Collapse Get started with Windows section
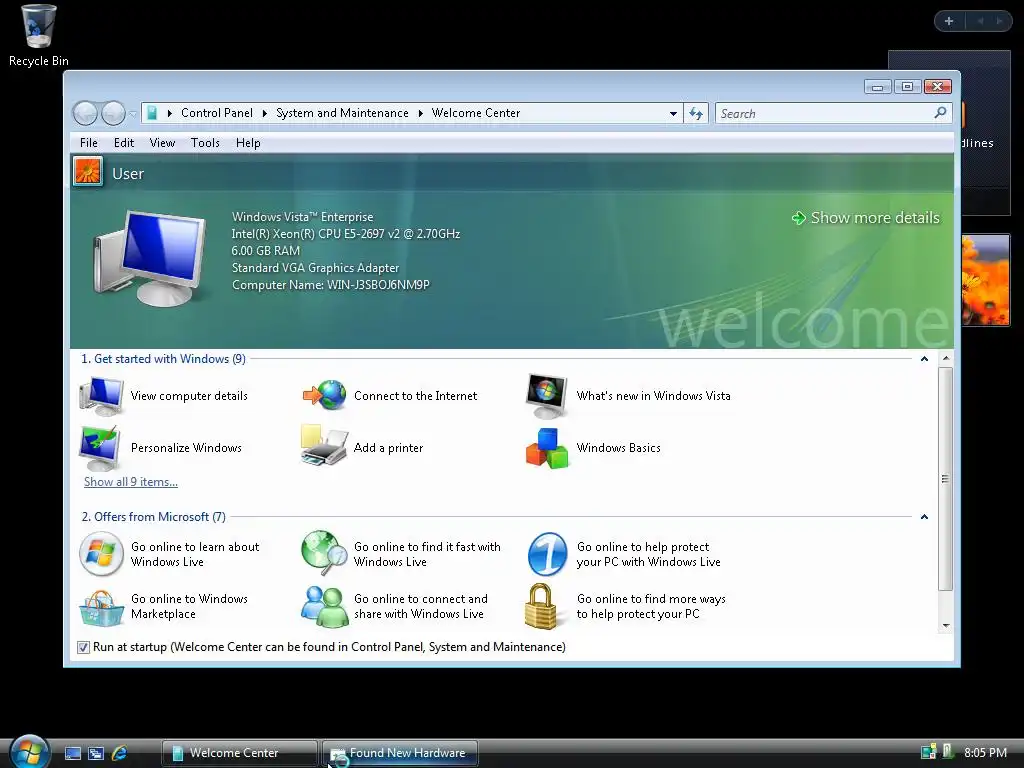 click(x=924, y=359)
